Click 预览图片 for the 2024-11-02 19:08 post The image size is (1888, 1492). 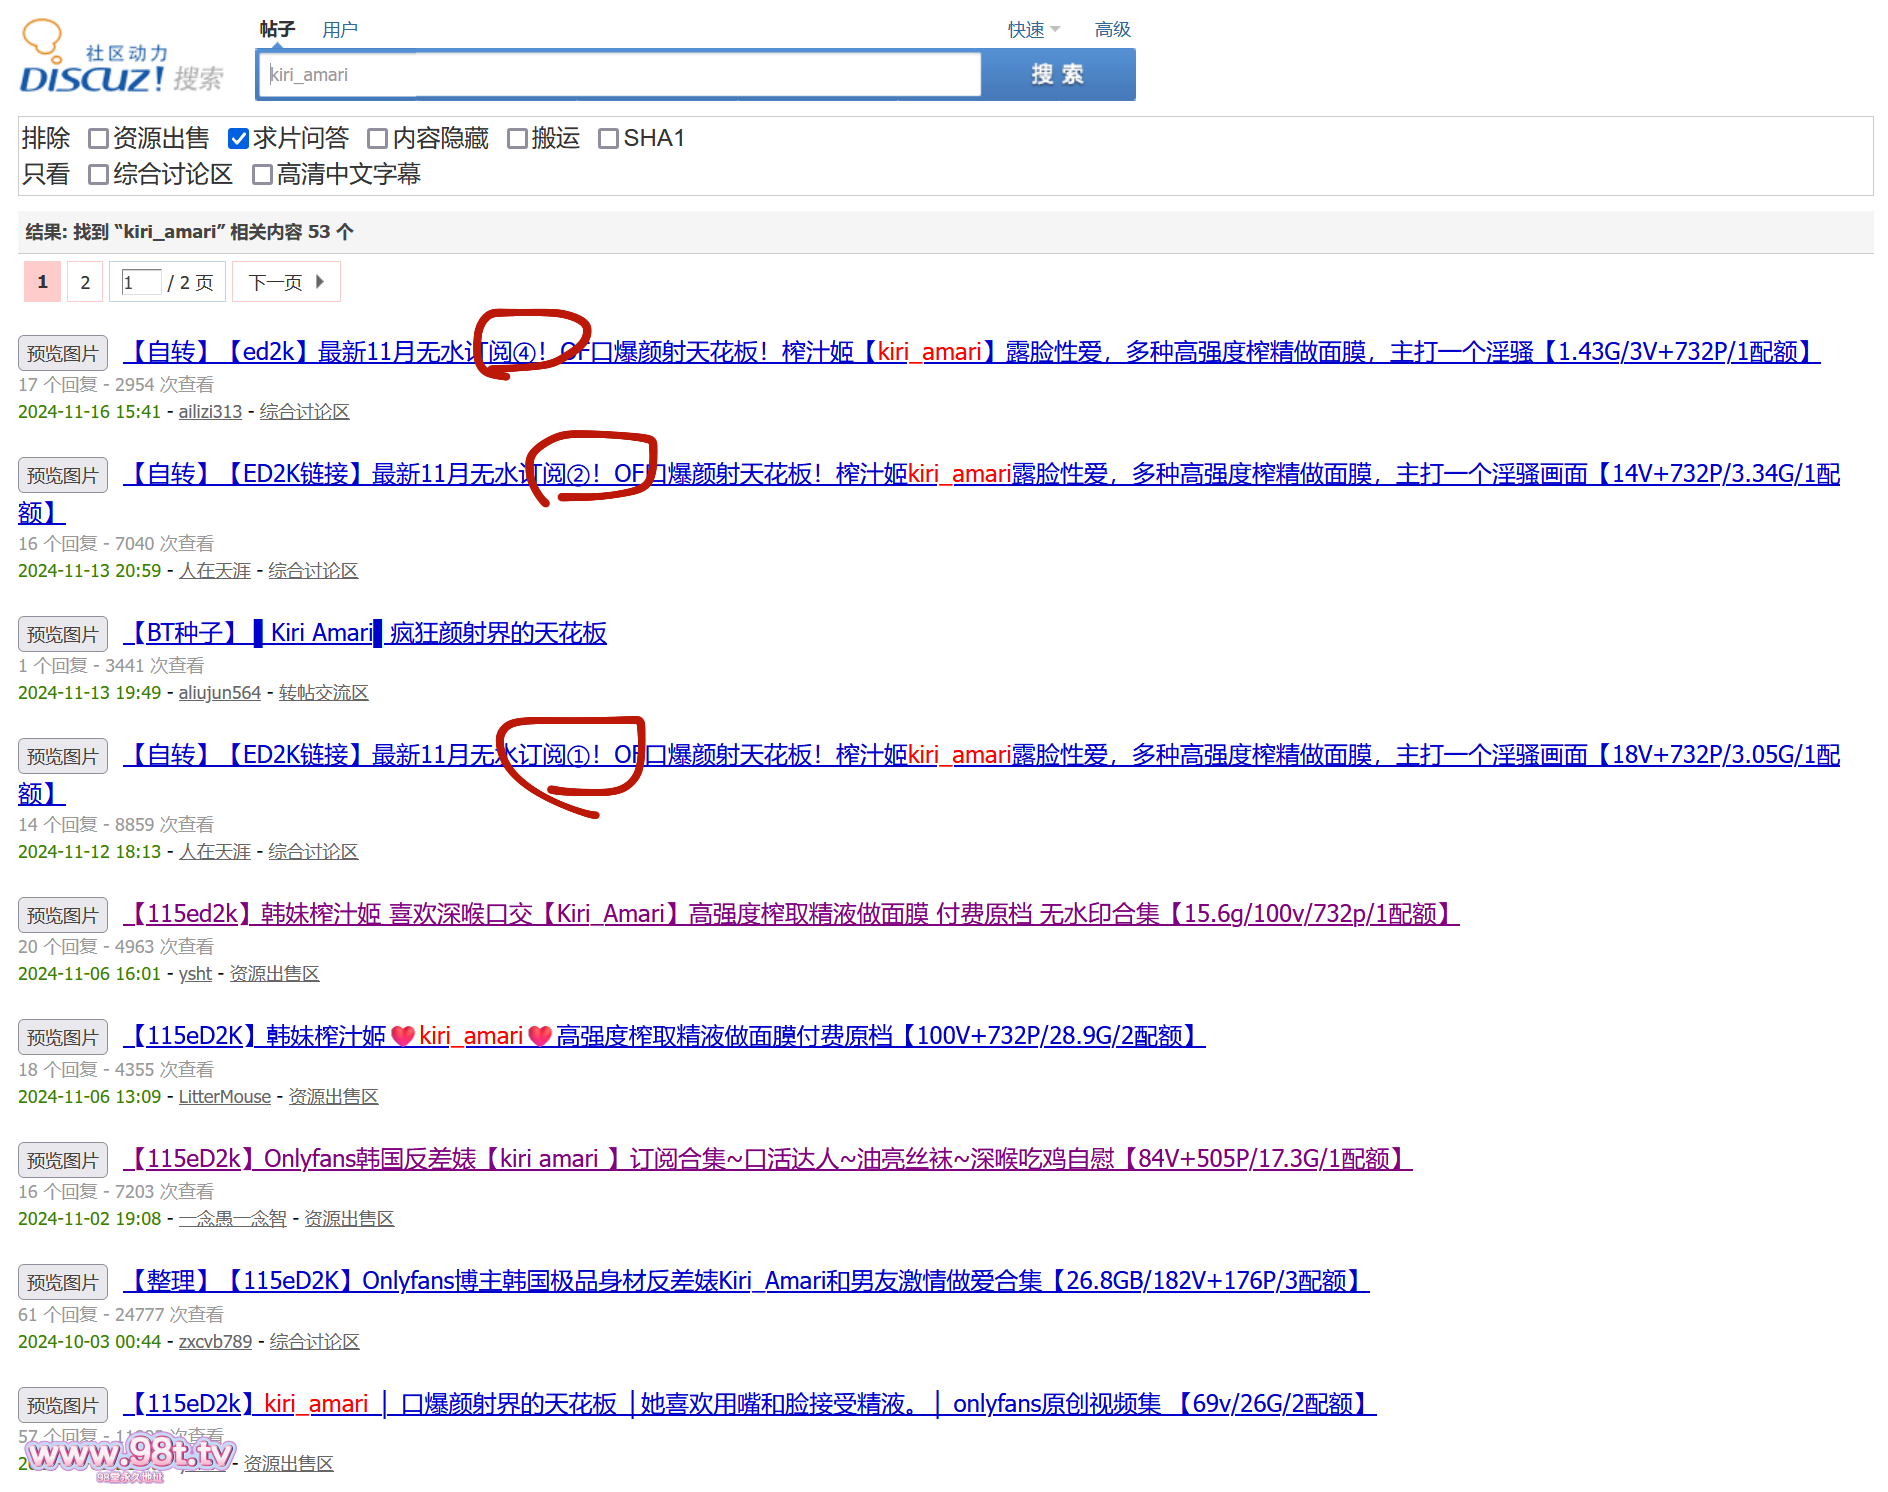[x=62, y=1160]
